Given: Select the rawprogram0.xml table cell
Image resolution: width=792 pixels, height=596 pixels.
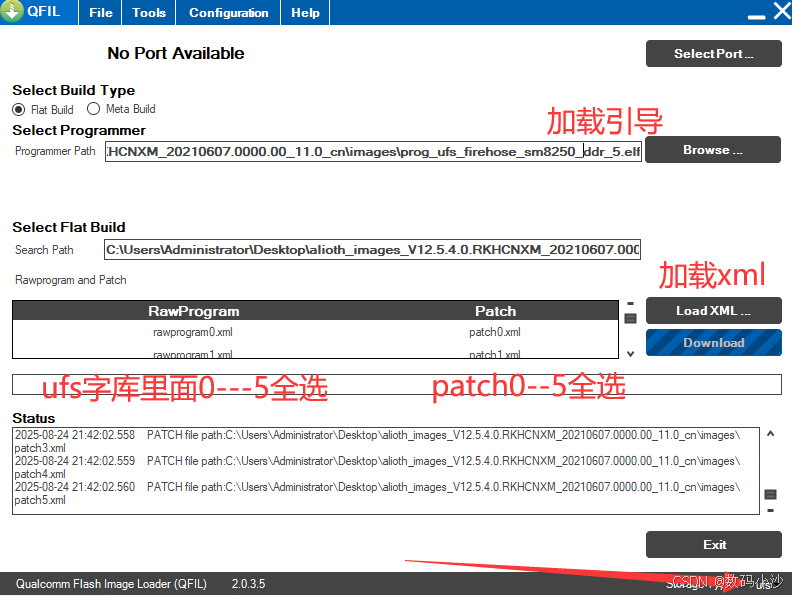Looking at the screenshot, I should point(193,332).
